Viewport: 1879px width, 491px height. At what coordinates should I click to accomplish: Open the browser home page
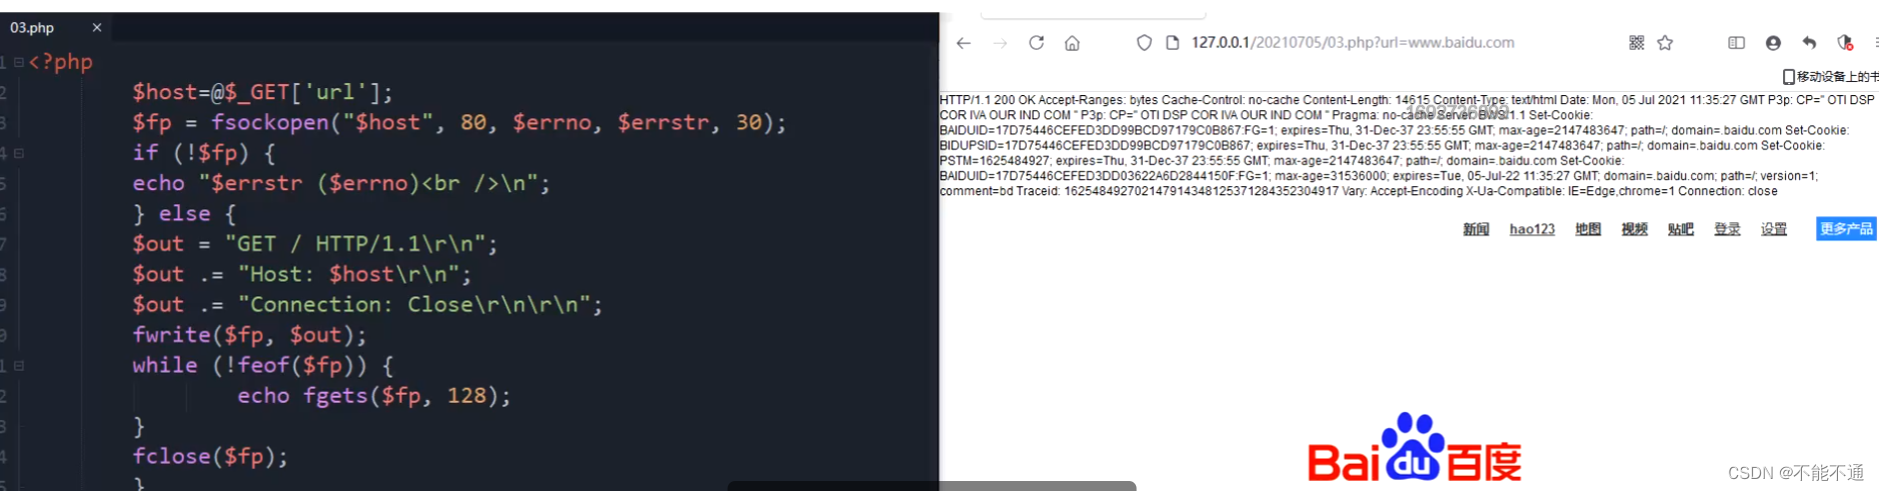1072,43
